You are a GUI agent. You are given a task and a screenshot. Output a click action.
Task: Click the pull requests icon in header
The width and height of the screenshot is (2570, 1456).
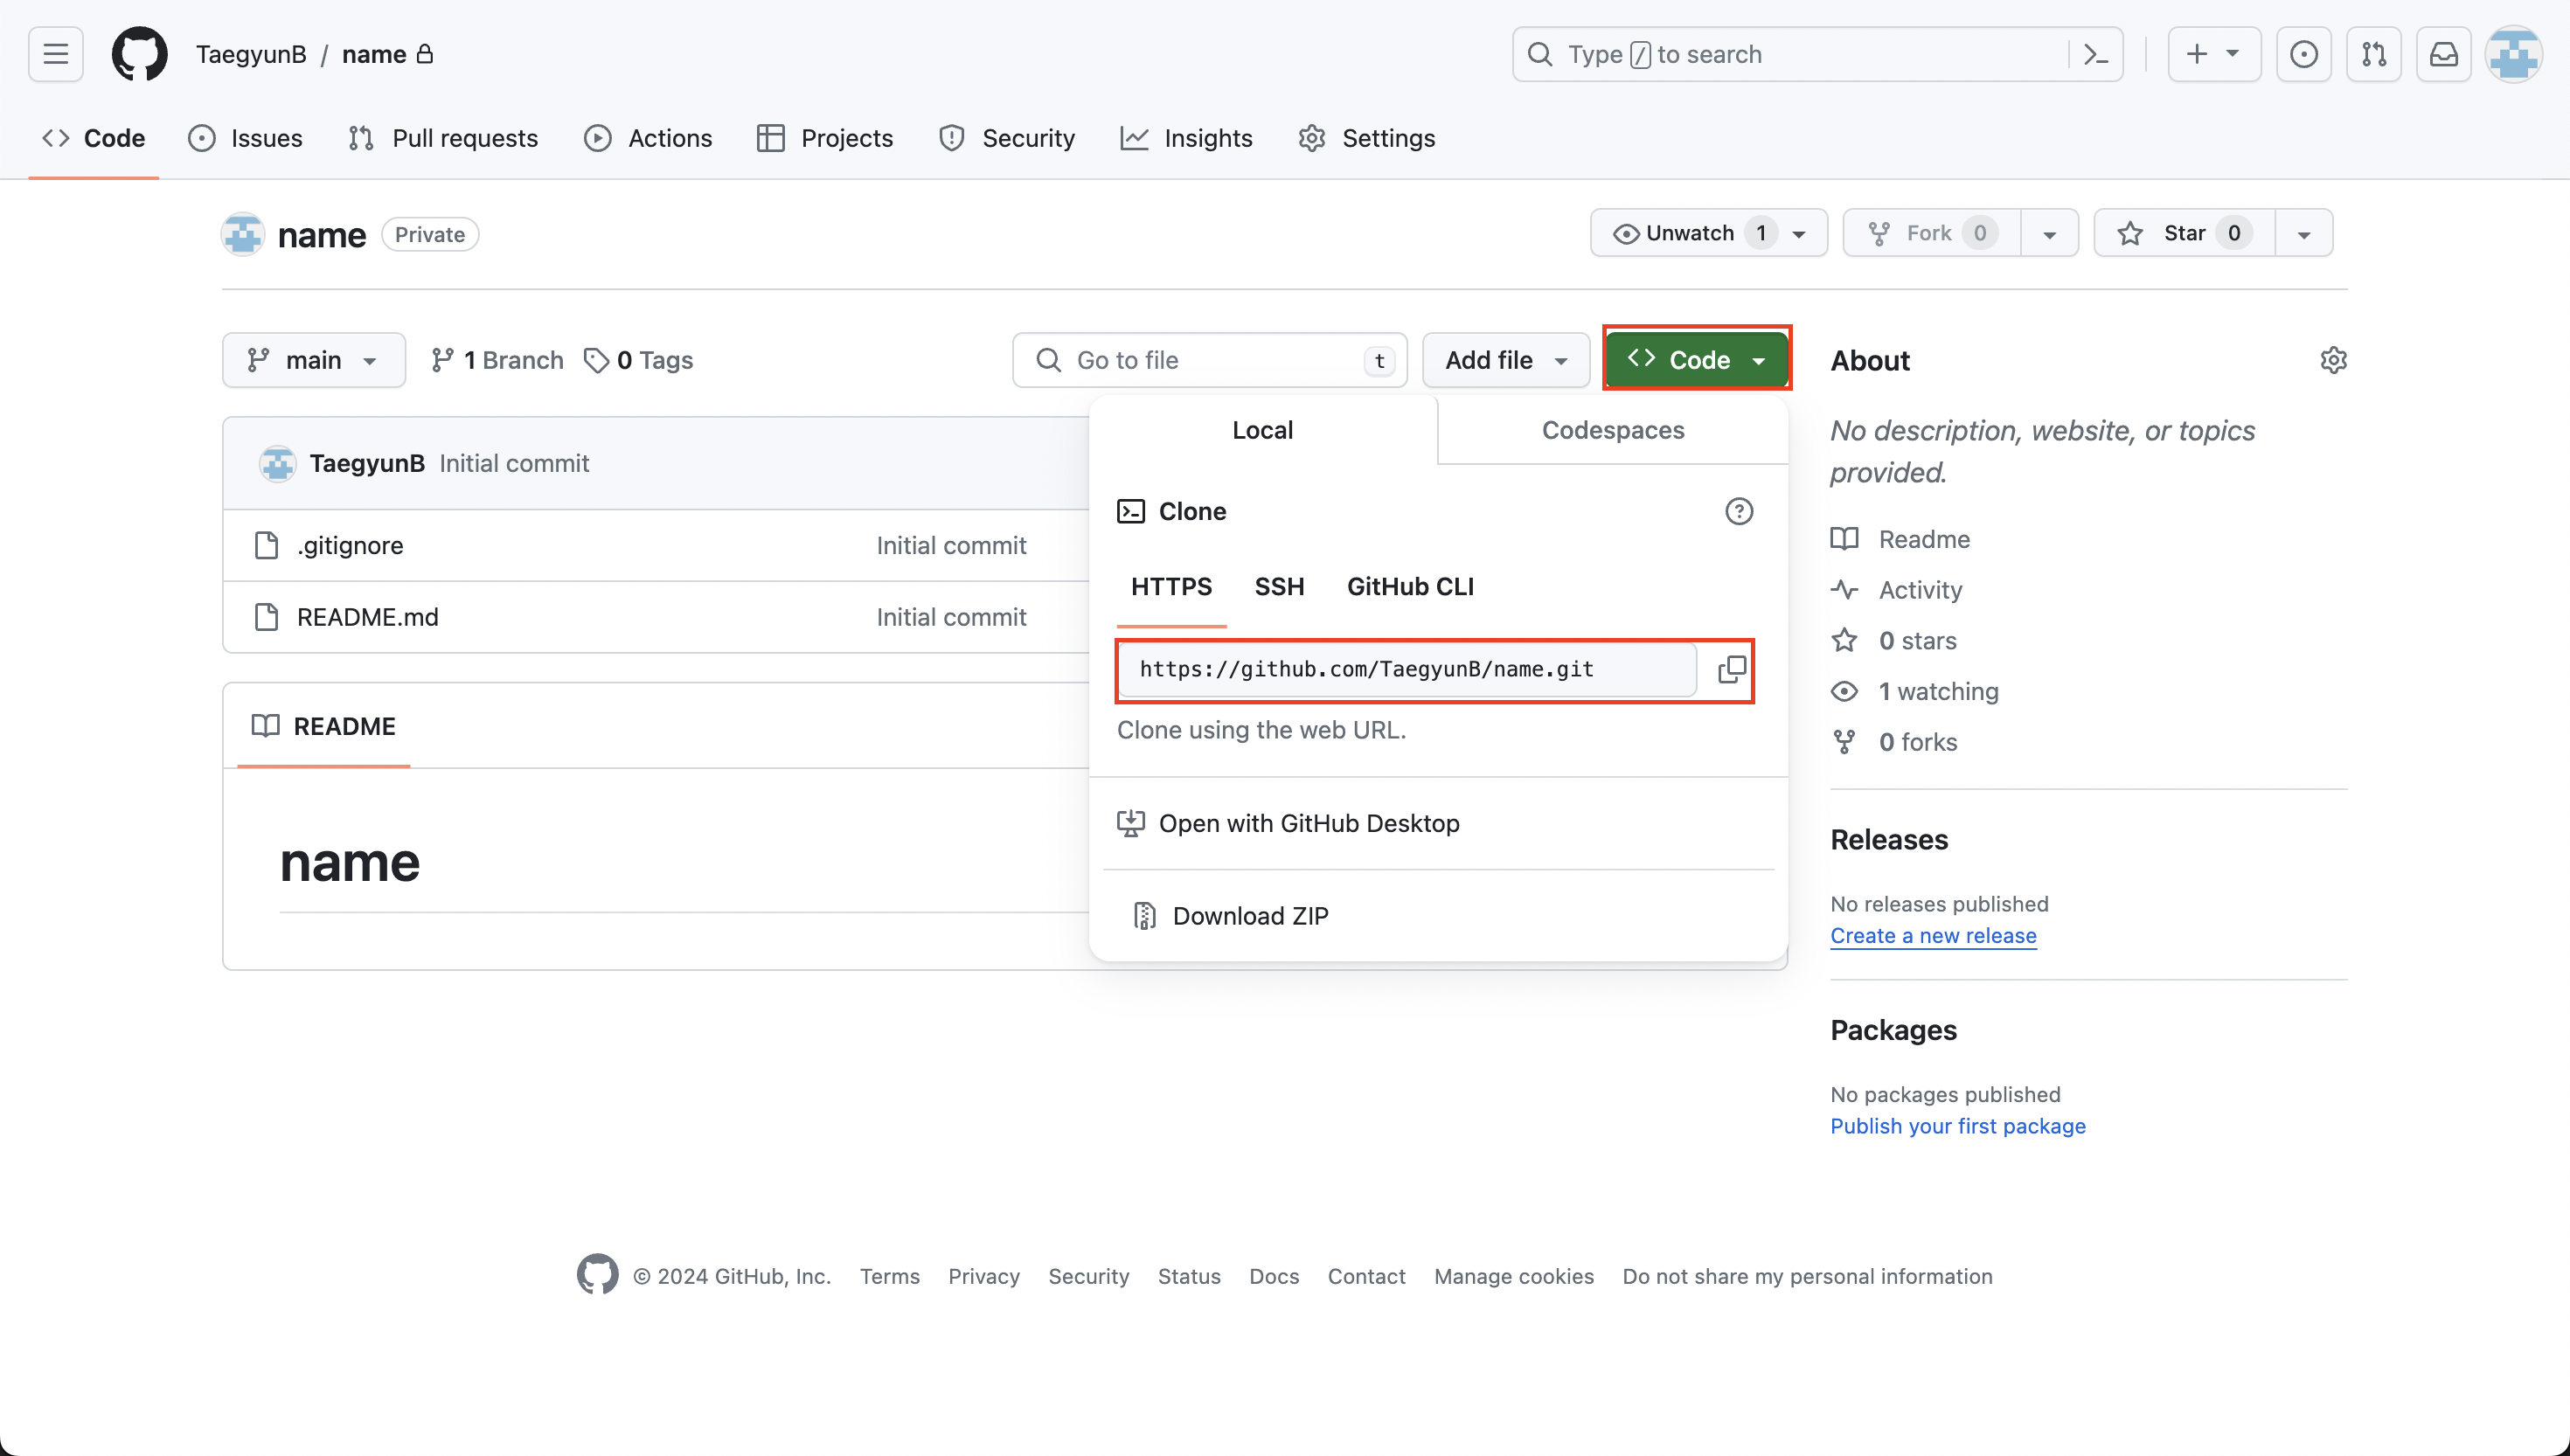click(x=2375, y=54)
